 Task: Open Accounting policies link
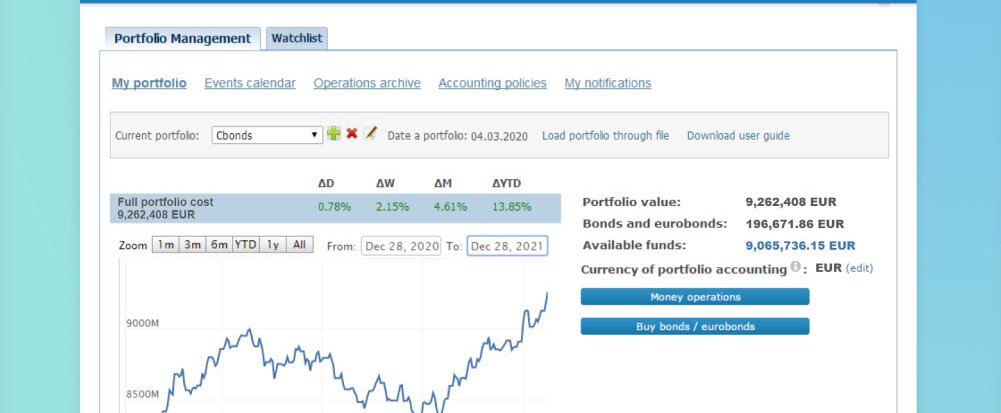click(x=492, y=83)
